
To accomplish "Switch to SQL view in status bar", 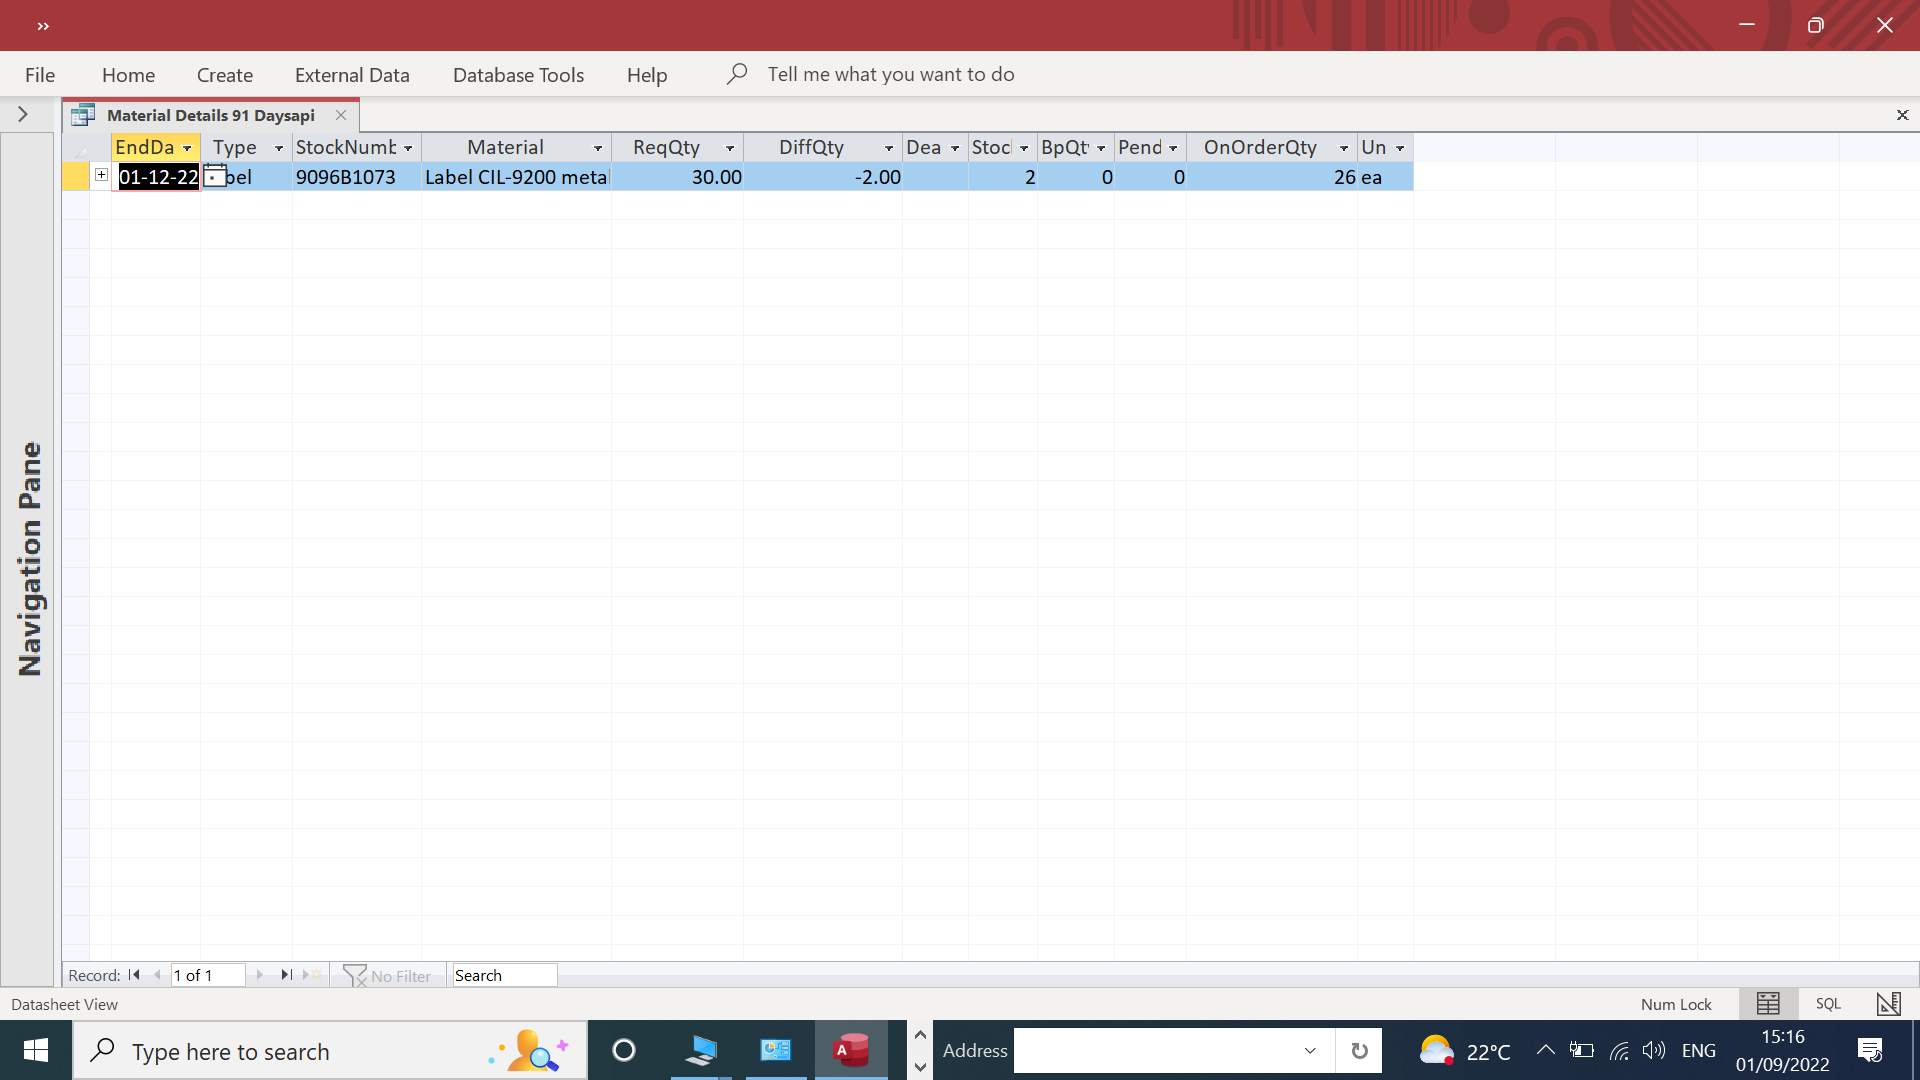I will click(x=1828, y=1004).
